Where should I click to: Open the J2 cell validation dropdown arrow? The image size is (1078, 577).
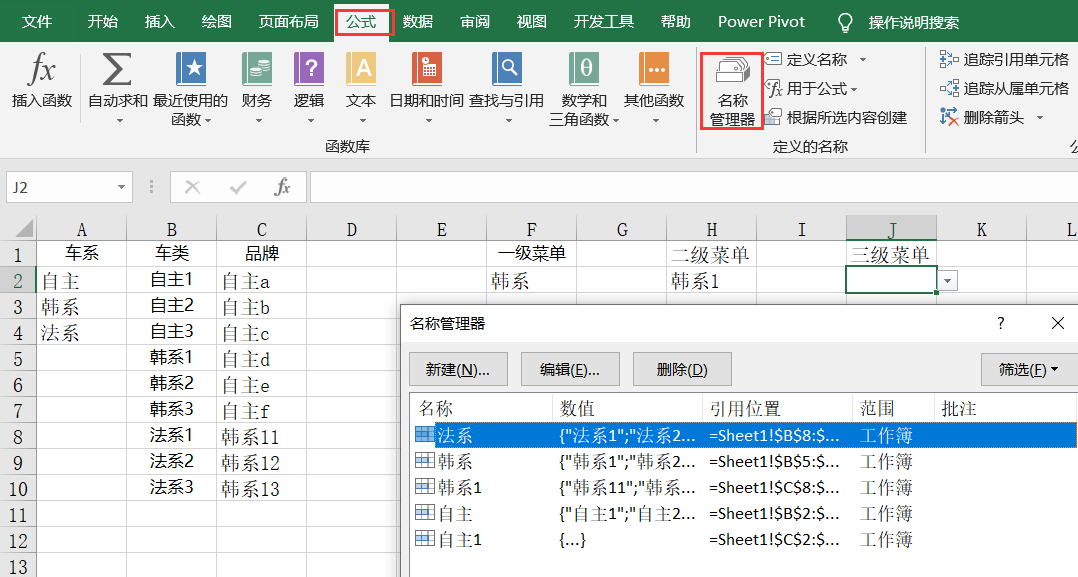click(x=948, y=281)
